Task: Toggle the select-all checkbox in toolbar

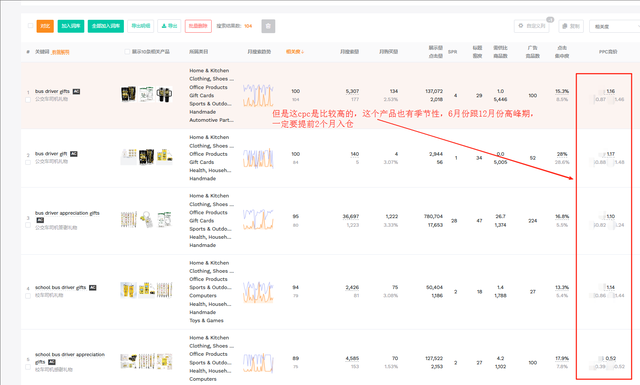Action: [x=30, y=26]
